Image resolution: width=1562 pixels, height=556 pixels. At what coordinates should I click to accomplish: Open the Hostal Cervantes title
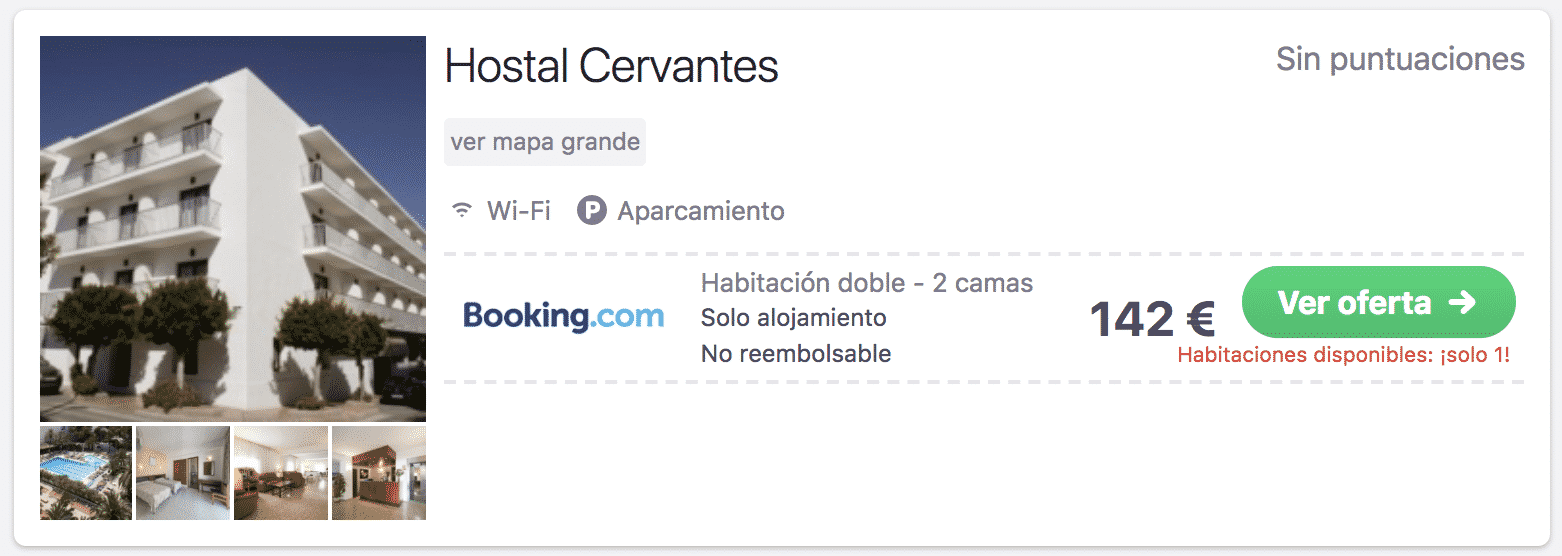pos(611,67)
